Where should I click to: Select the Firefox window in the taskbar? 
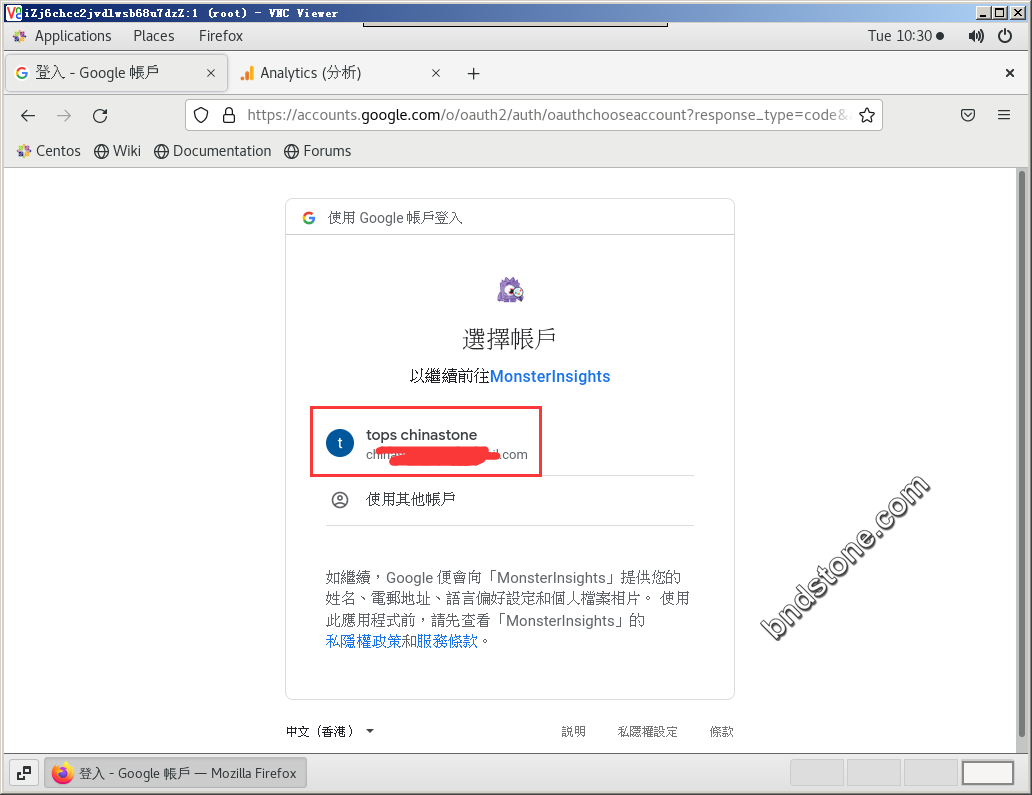(x=175, y=773)
